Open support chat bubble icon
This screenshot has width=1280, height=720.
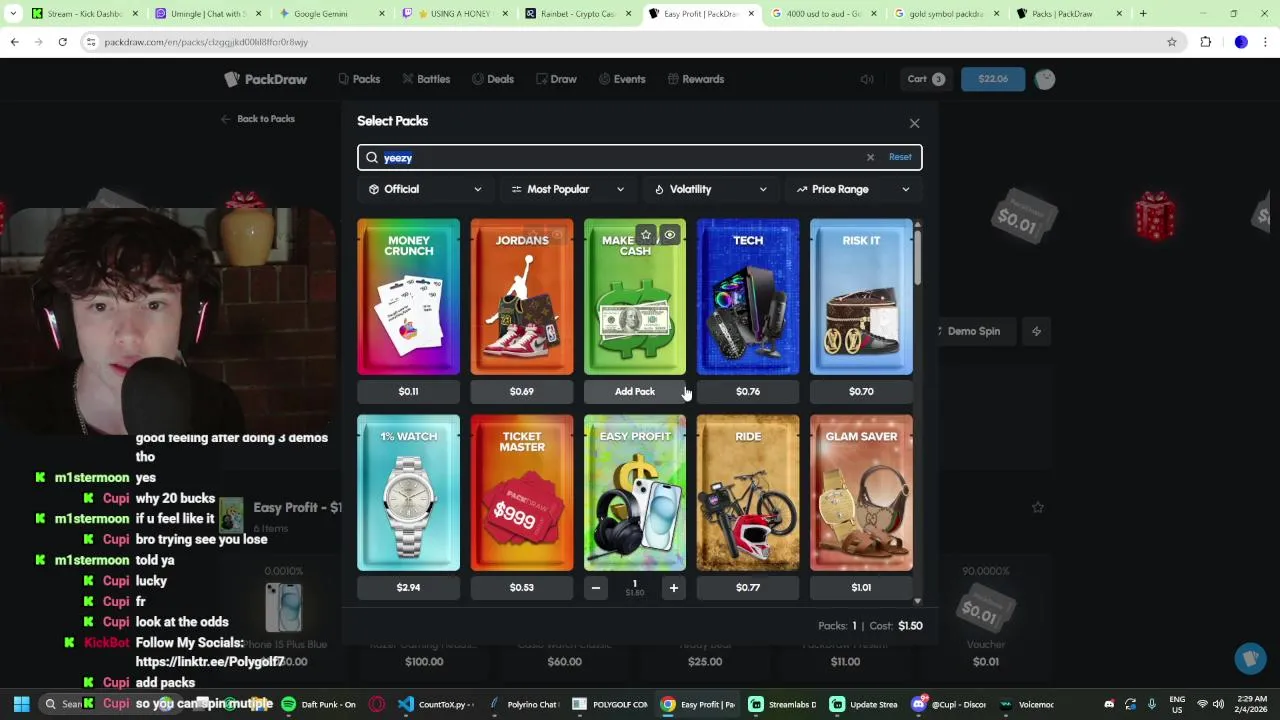click(1249, 659)
